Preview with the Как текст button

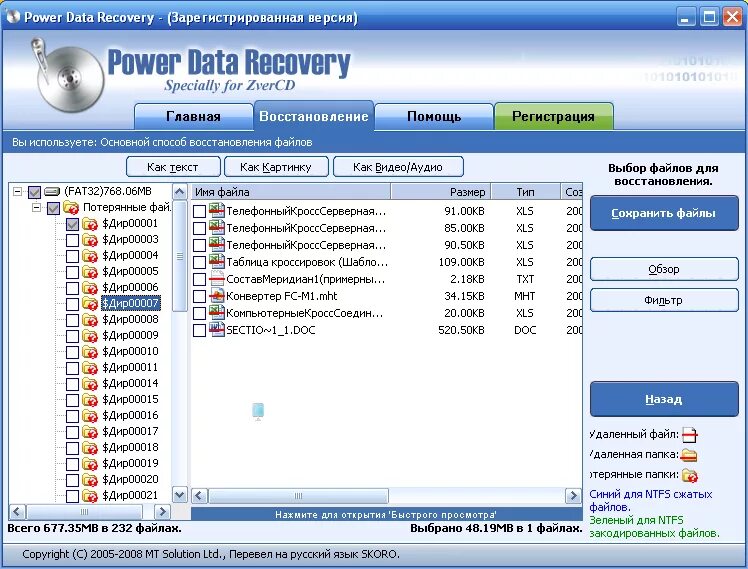[x=173, y=167]
